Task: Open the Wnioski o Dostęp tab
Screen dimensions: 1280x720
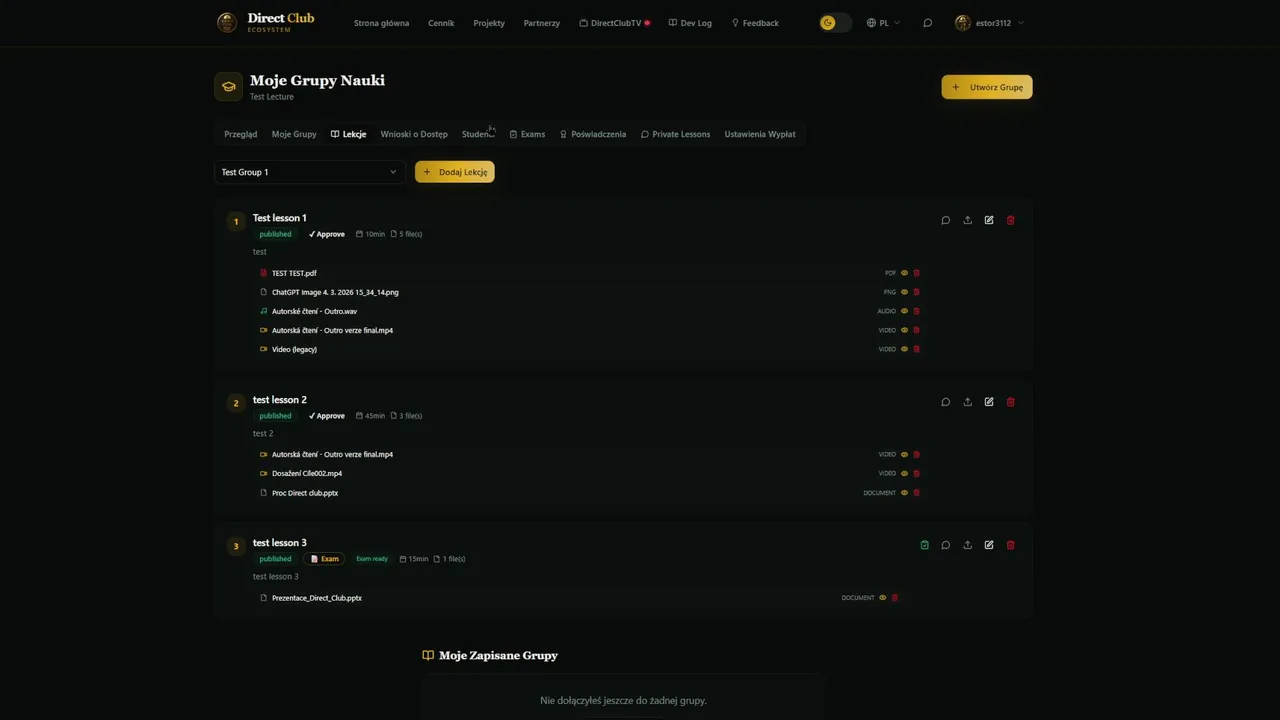Action: pos(414,134)
